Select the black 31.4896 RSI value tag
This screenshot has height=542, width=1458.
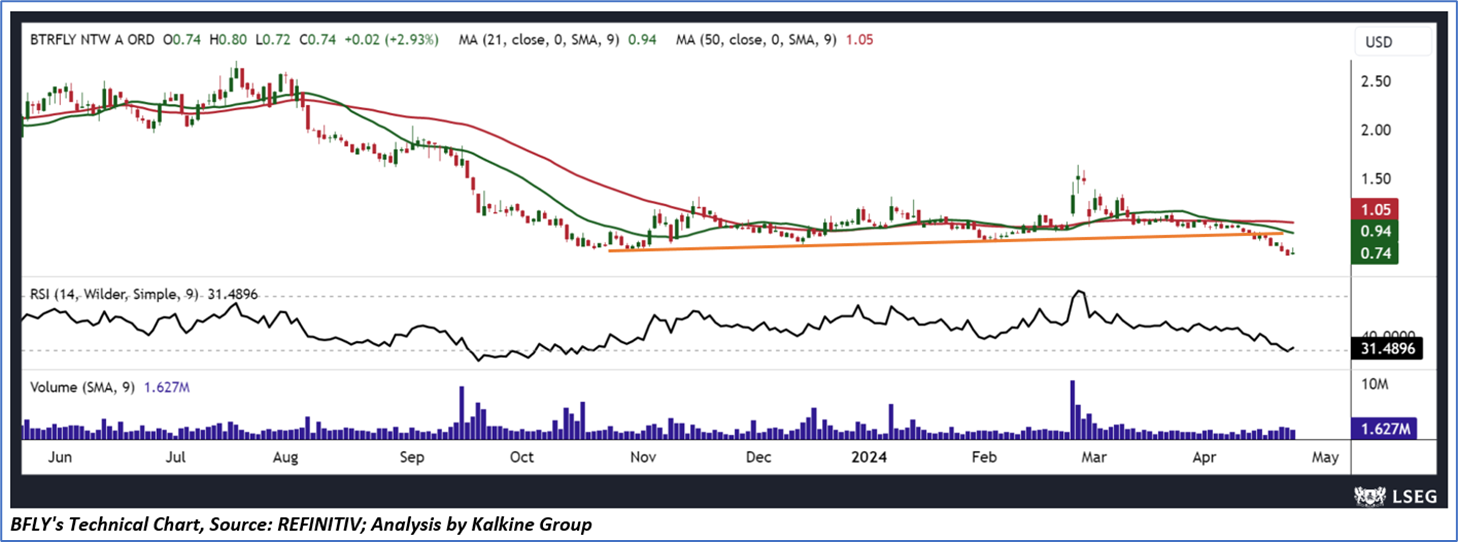pos(1386,349)
